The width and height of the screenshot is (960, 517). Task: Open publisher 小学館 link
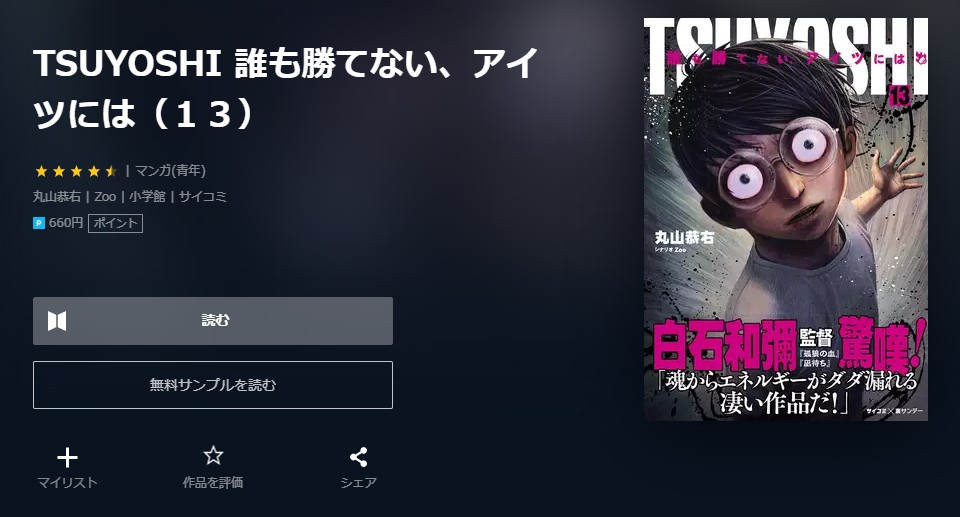147,197
